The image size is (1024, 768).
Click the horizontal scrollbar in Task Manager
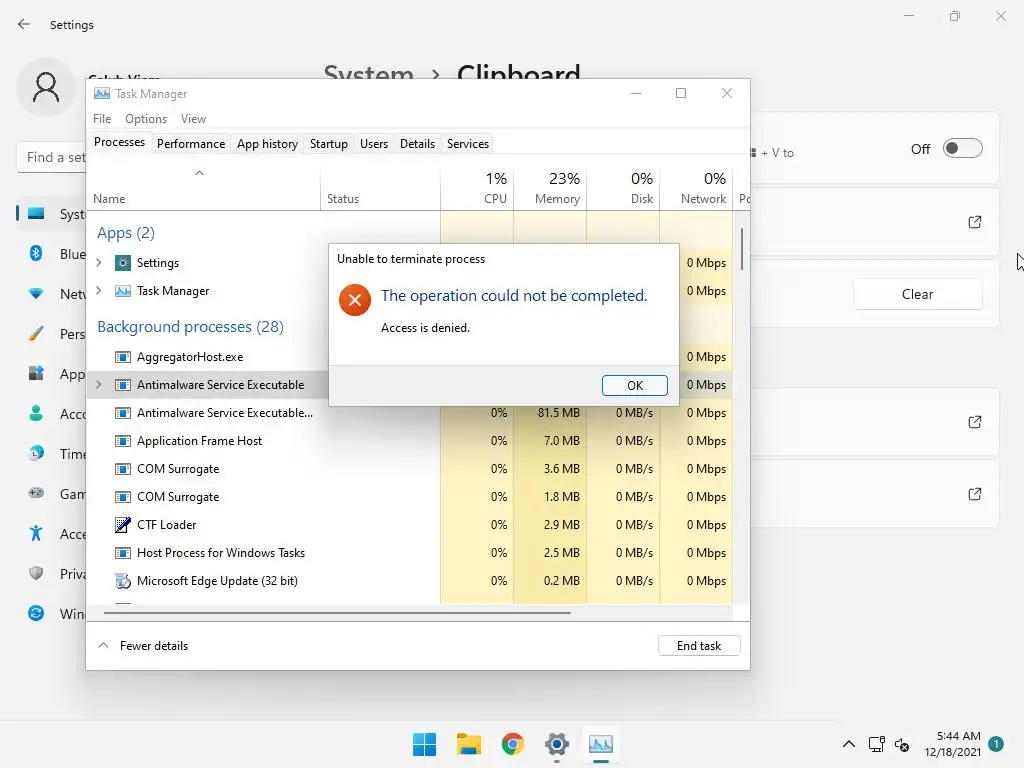point(337,613)
